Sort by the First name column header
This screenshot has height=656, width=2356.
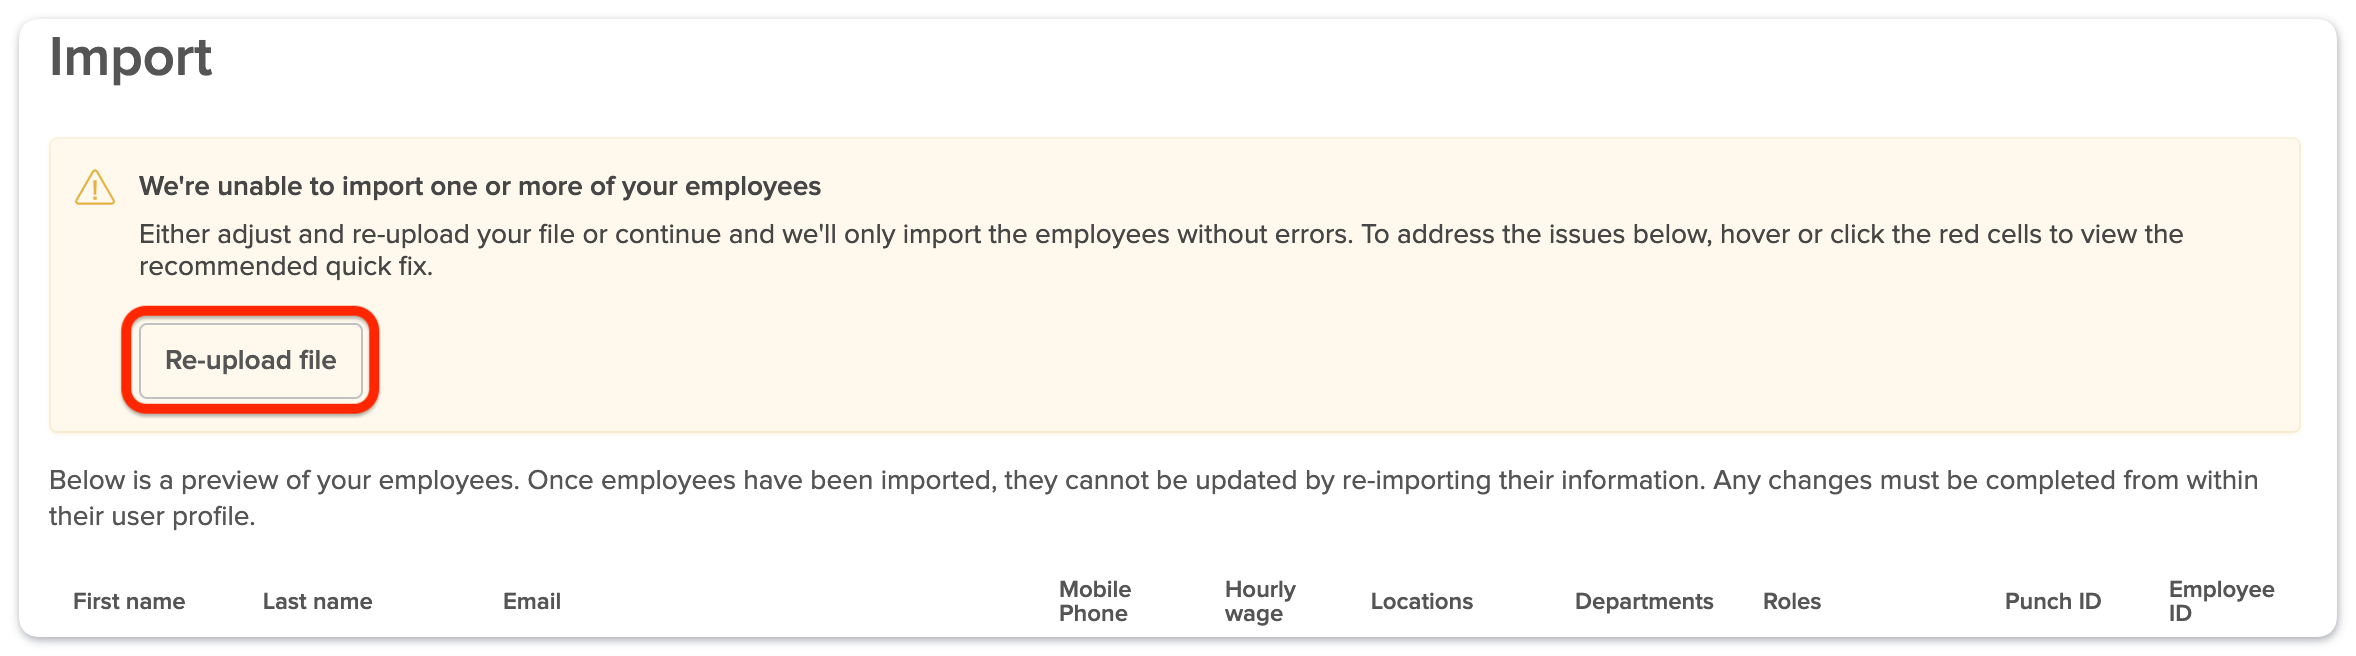coord(129,601)
